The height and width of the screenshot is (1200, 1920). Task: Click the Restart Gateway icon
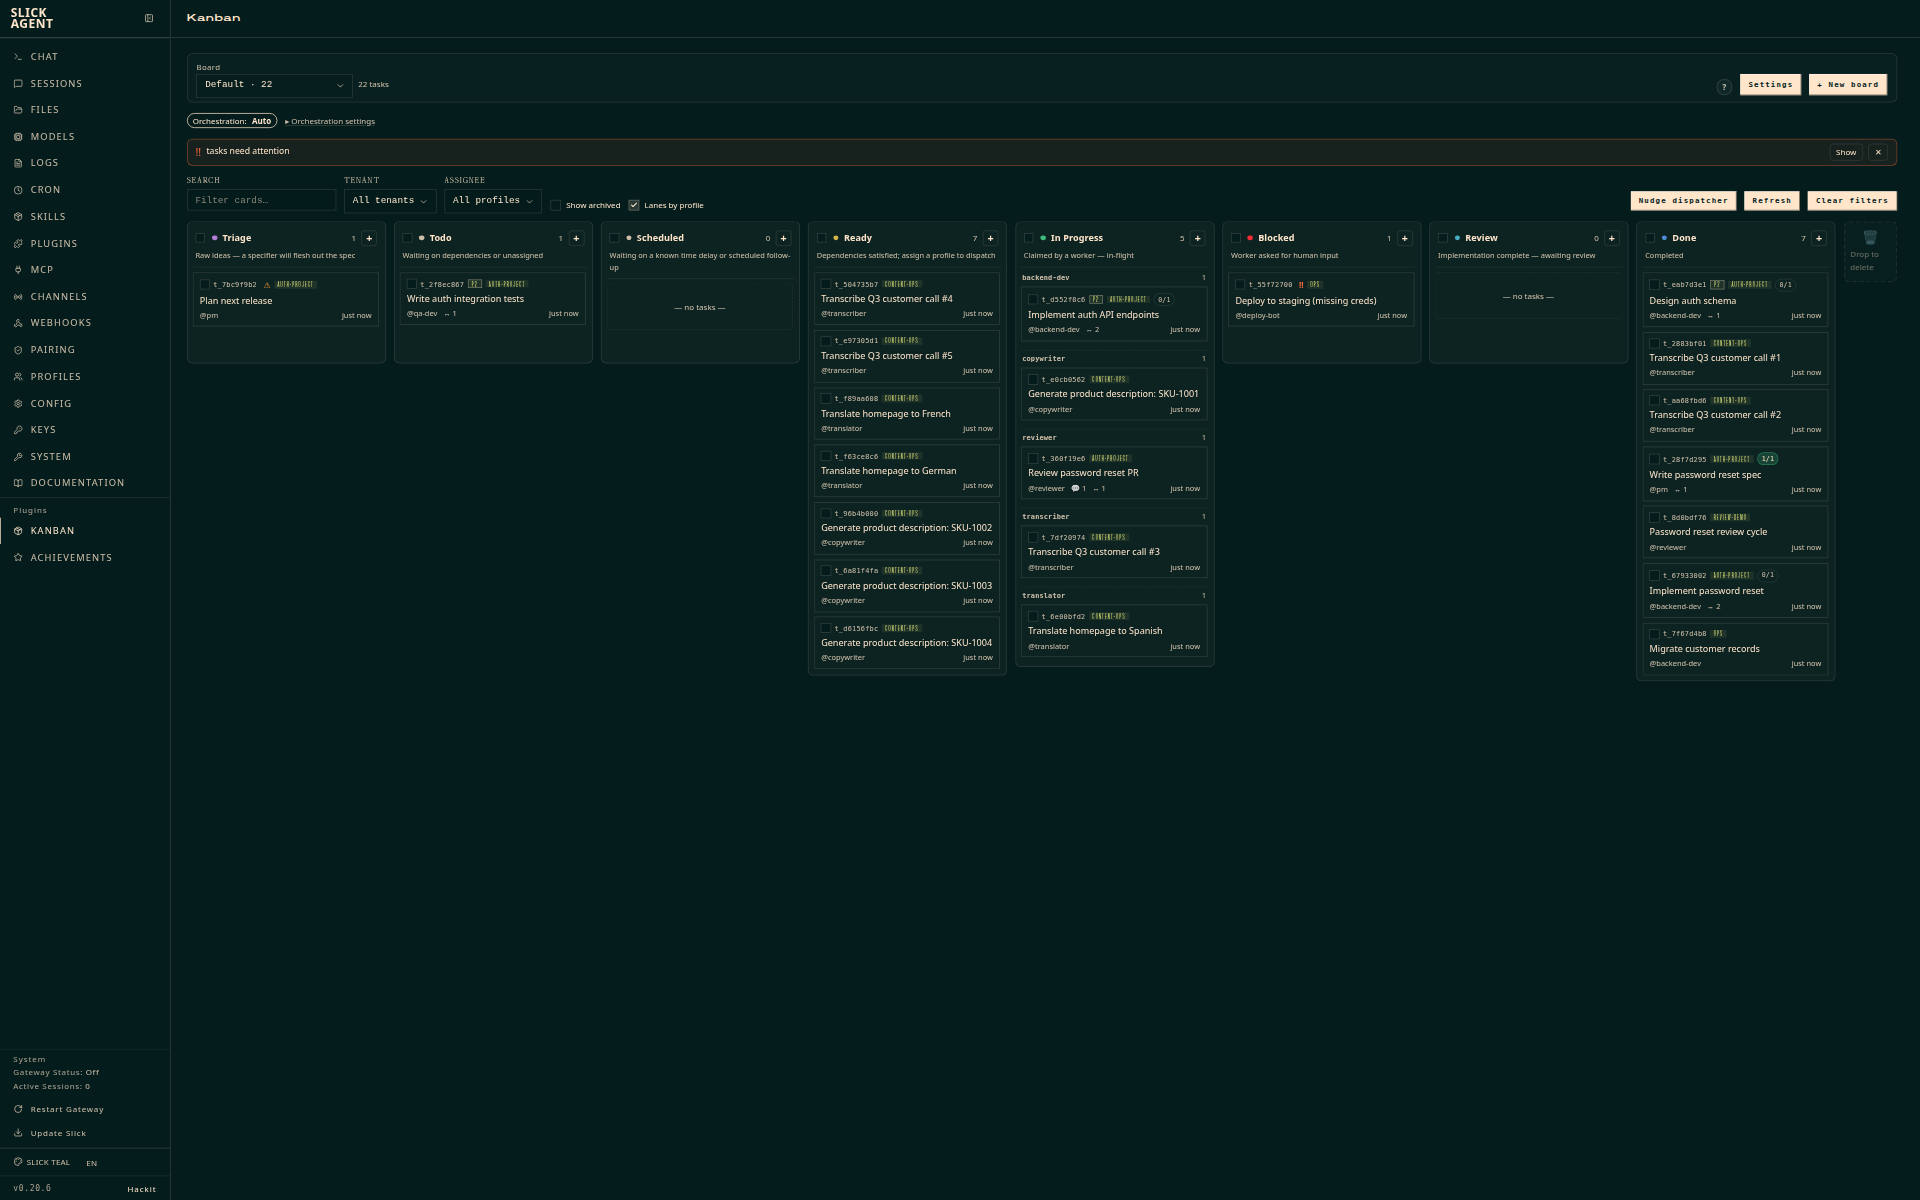click(18, 1110)
